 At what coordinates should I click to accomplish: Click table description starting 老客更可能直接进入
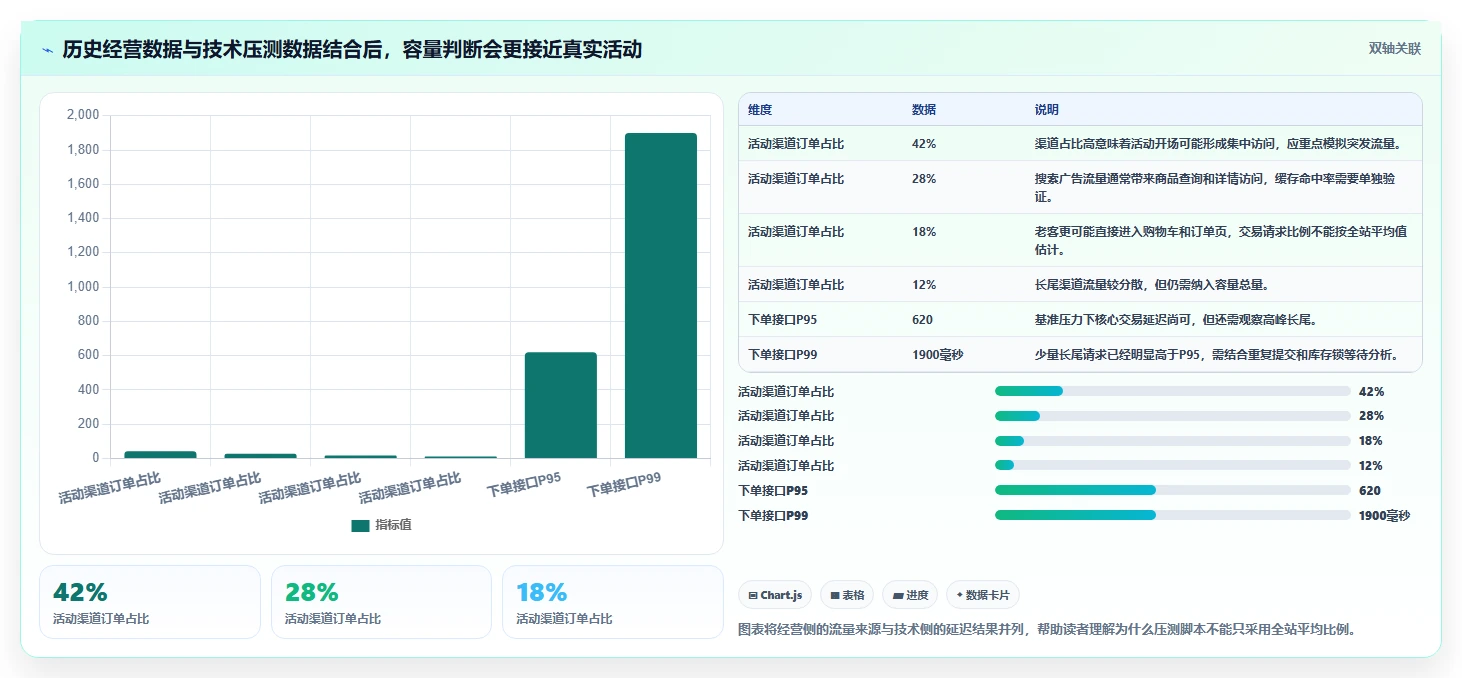[x=1221, y=241]
